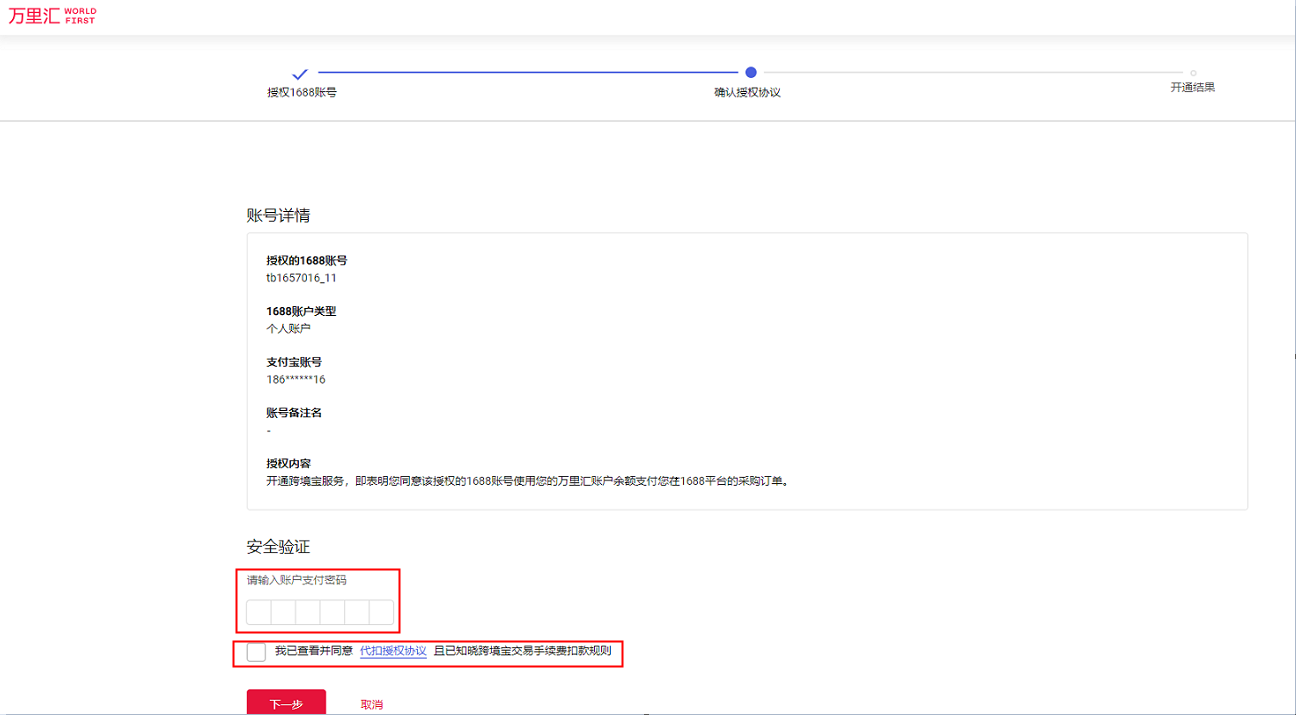Enable the 我已查看并同意 agreement checkbox
The height and width of the screenshot is (715, 1296).
coord(255,652)
